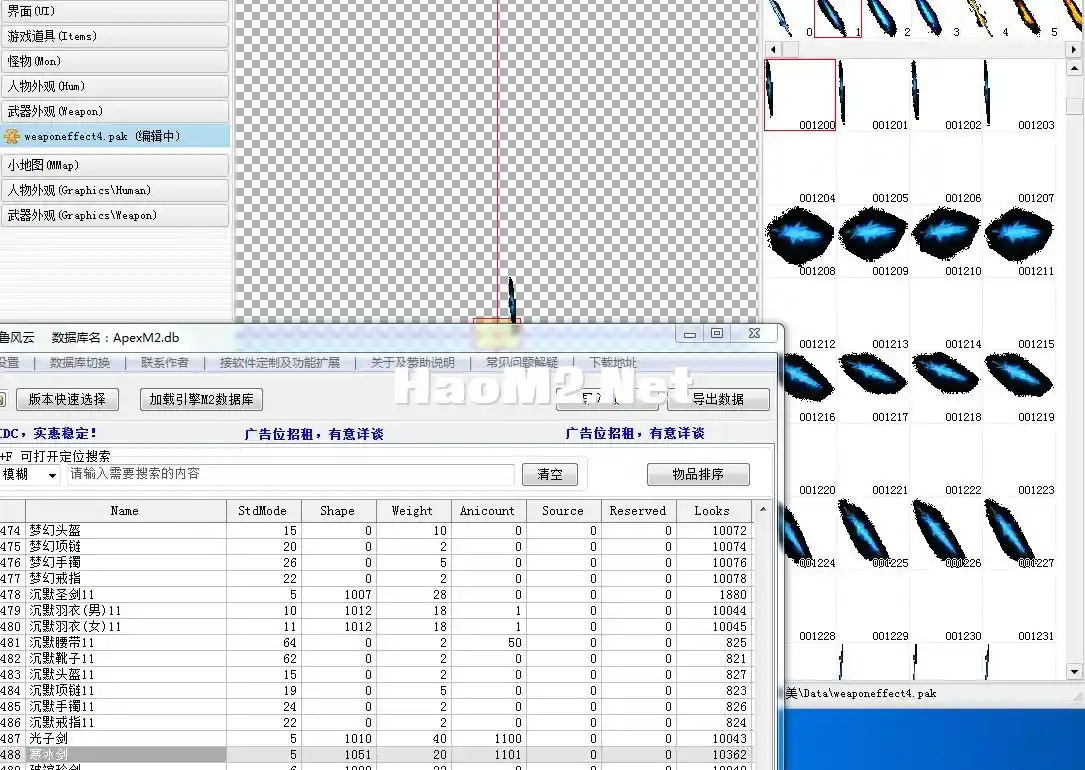The image size is (1085, 770).
Task: Sort by Looks column header
Action: pos(713,511)
